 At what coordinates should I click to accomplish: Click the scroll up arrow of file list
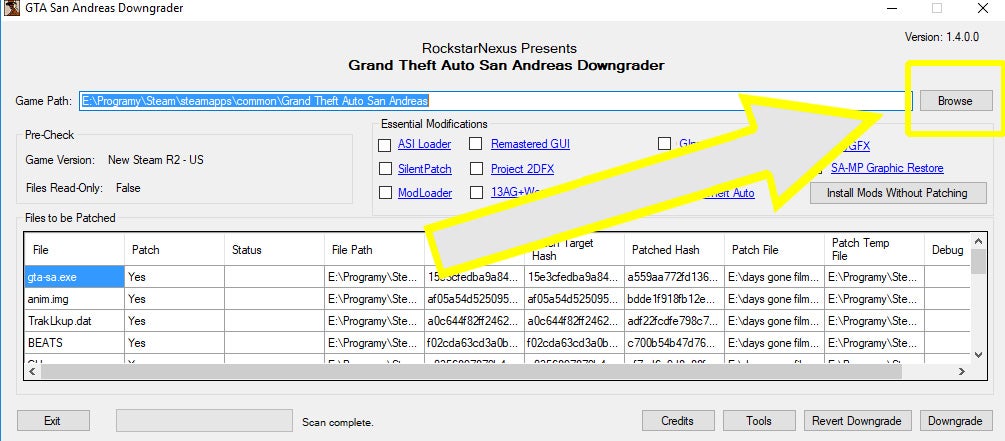pos(977,242)
